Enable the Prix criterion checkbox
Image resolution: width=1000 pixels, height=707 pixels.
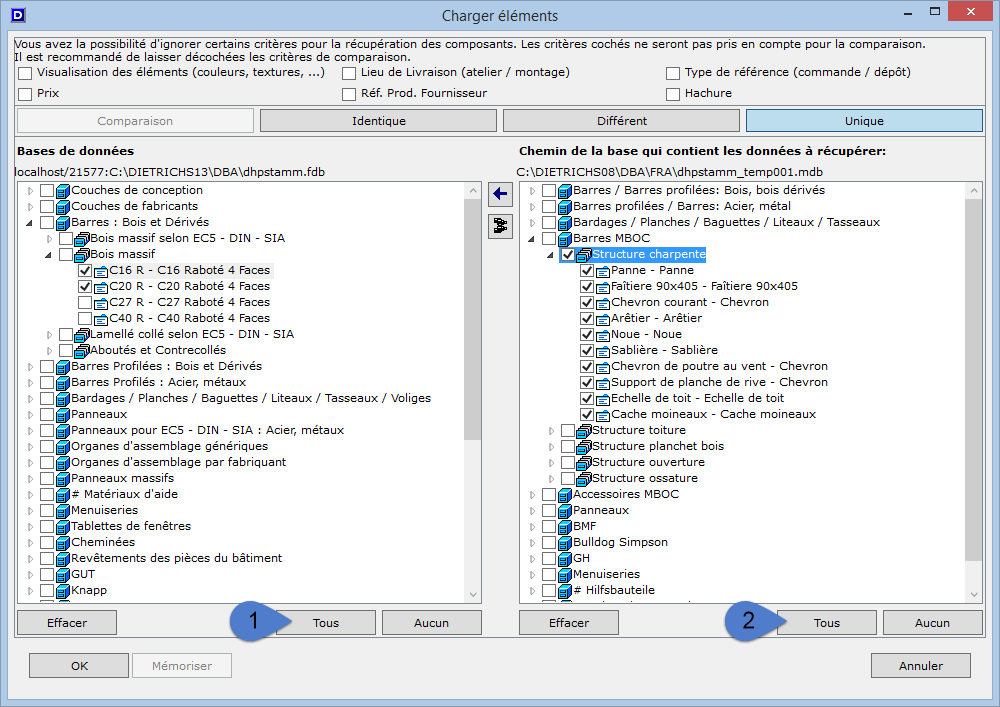(25, 93)
